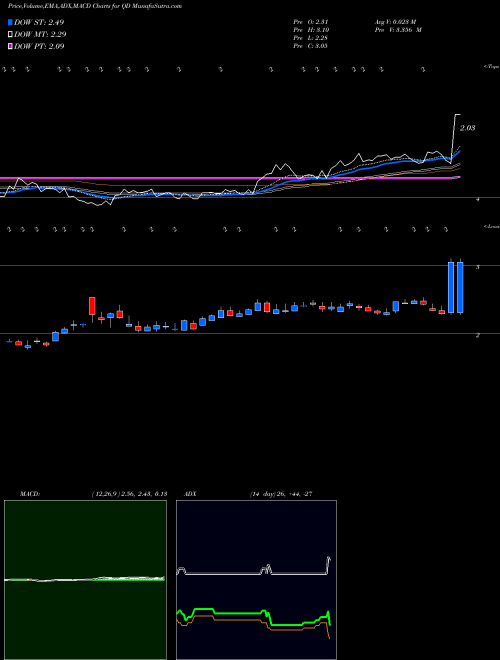Click the 'Pre V: 3.356 M' volume text

coord(398,30)
